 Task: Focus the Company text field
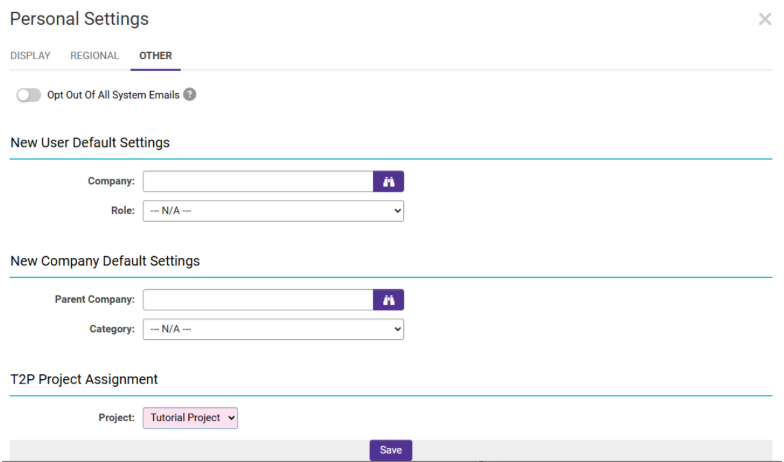pos(258,181)
